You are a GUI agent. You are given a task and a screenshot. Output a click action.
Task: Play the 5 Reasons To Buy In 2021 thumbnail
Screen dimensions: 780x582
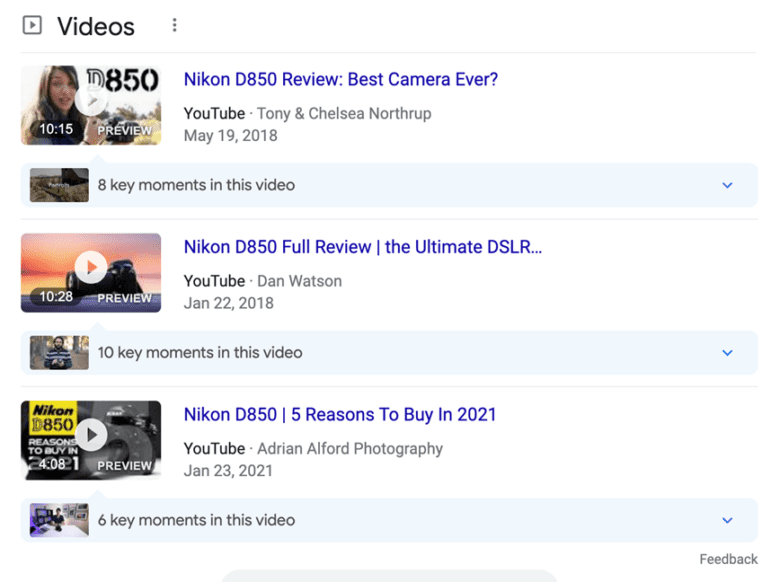(x=91, y=440)
